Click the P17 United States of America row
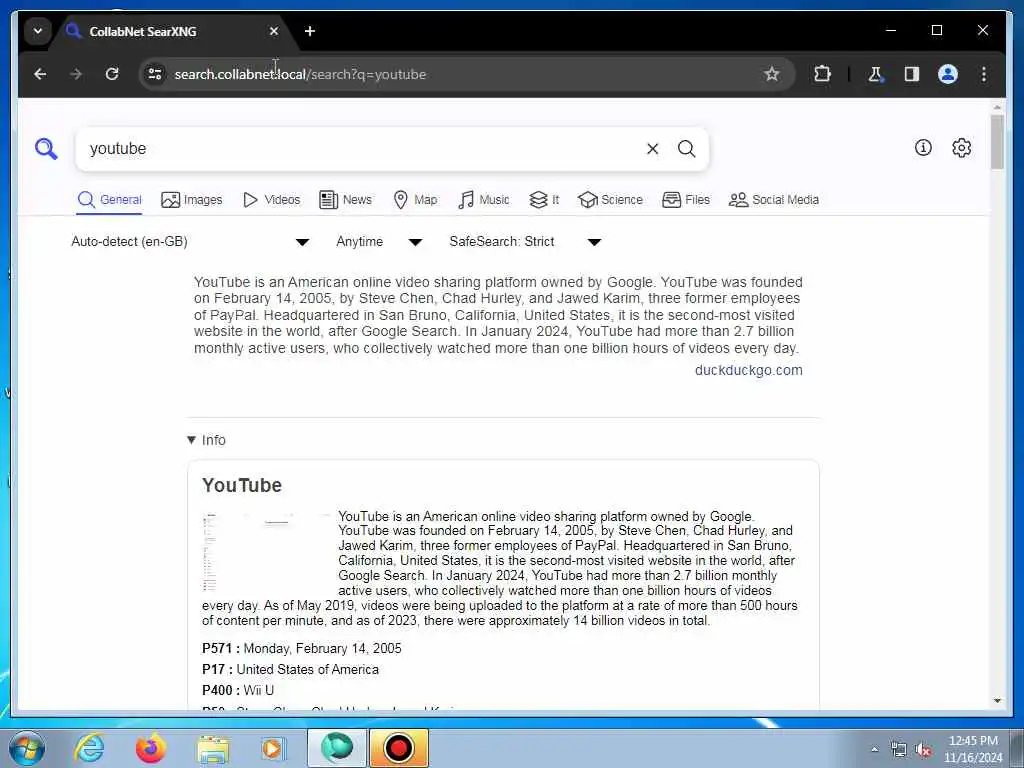Image resolution: width=1024 pixels, height=768 pixels. [x=291, y=669]
